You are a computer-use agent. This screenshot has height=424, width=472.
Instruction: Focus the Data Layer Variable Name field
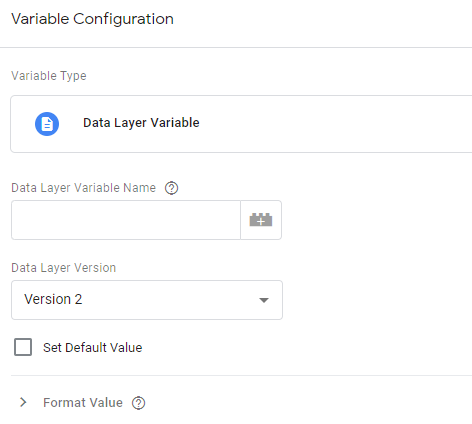click(126, 220)
